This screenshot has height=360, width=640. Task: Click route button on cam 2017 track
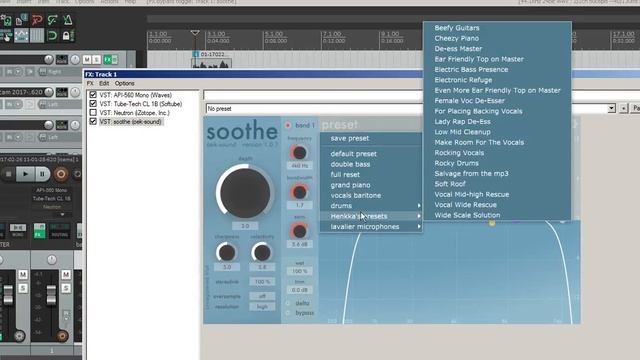pyautogui.click(x=62, y=92)
